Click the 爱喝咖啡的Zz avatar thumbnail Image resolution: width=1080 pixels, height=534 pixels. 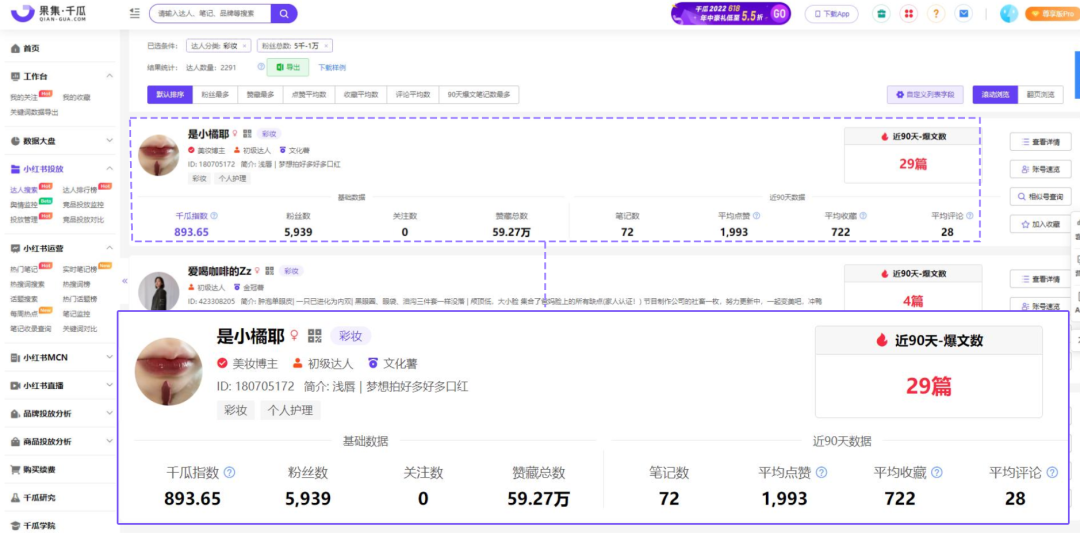[x=158, y=291]
